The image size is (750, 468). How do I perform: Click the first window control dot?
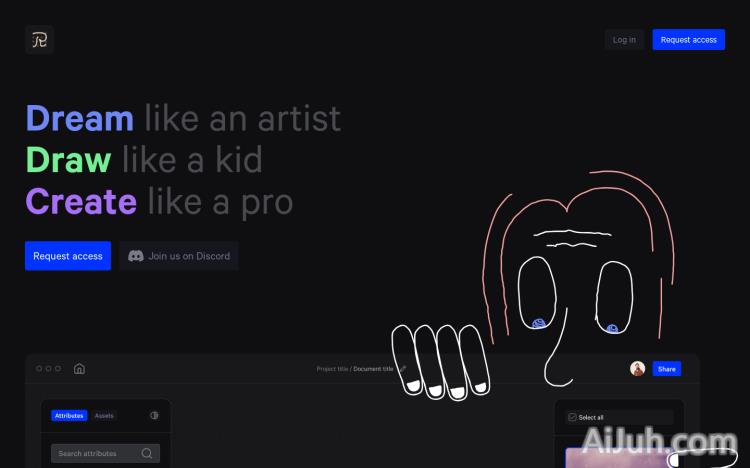[x=39, y=368]
